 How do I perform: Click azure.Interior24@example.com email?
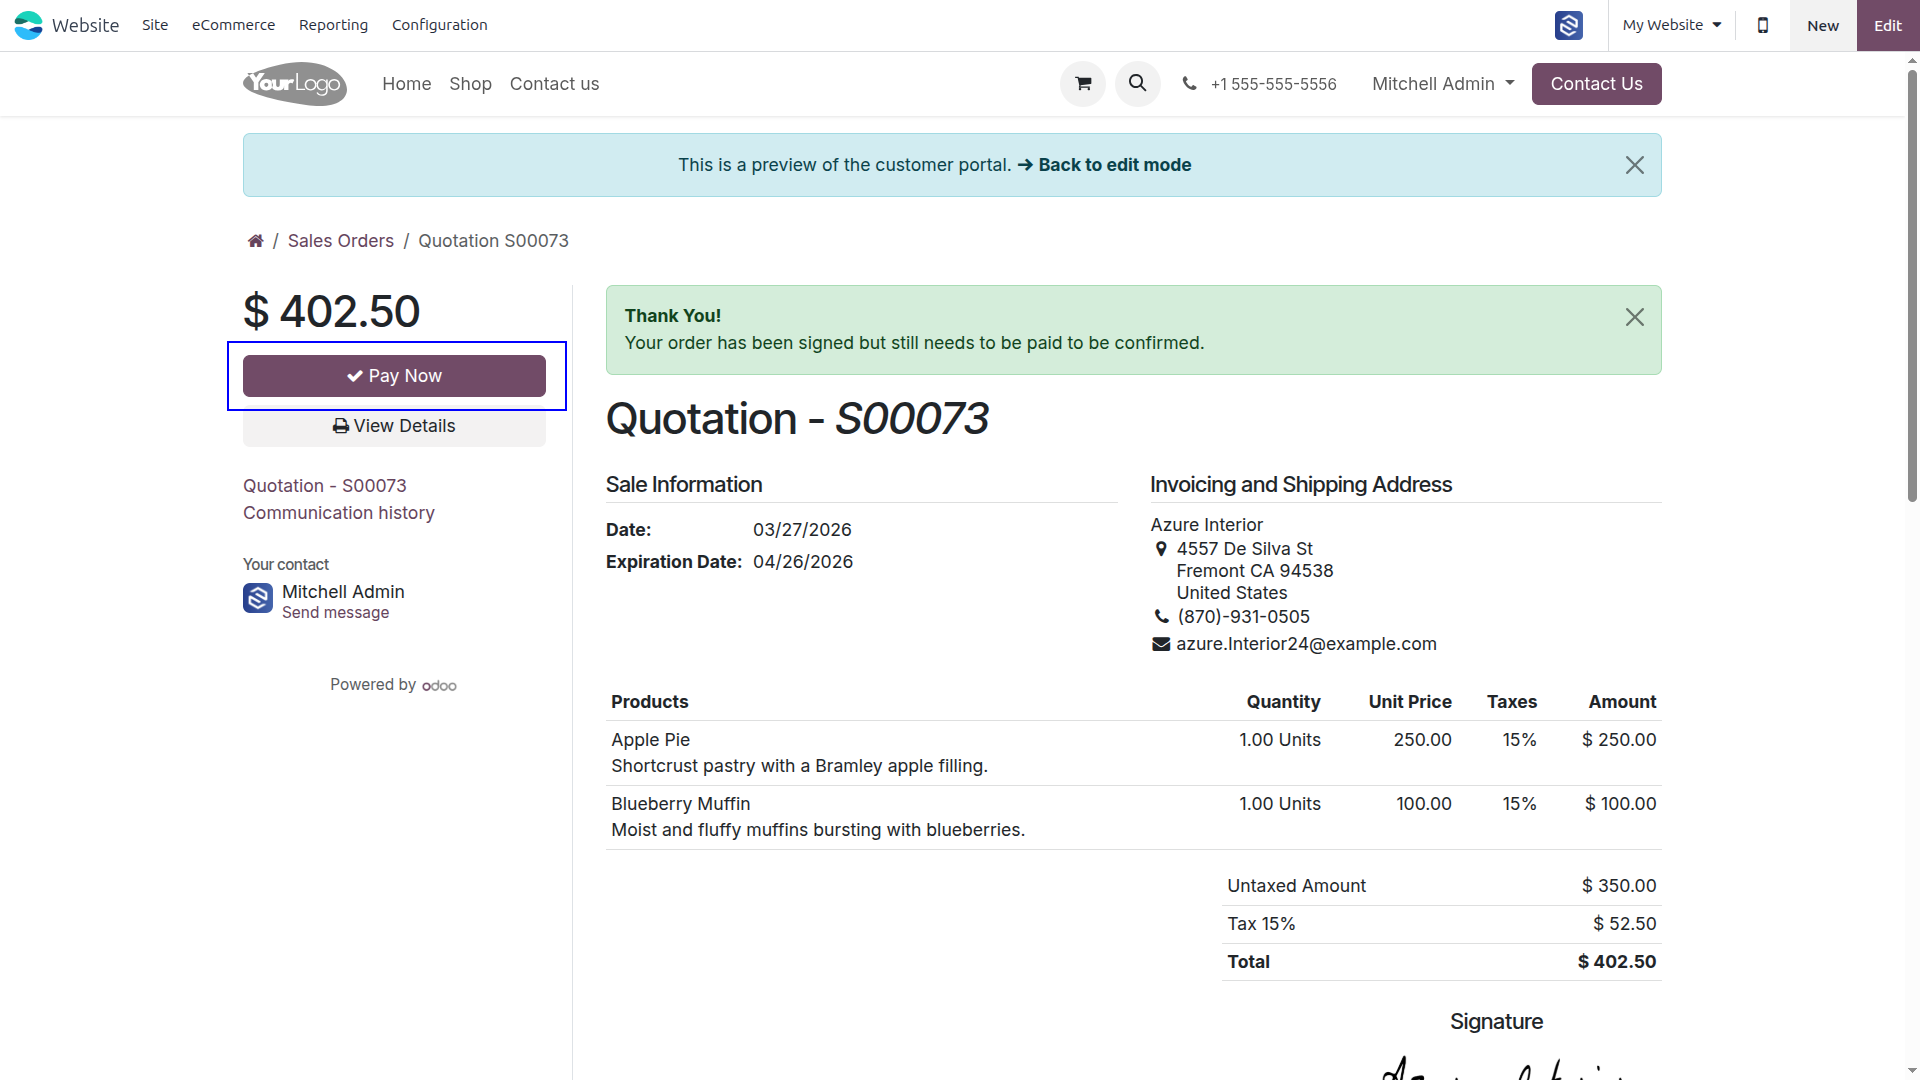pyautogui.click(x=1306, y=644)
